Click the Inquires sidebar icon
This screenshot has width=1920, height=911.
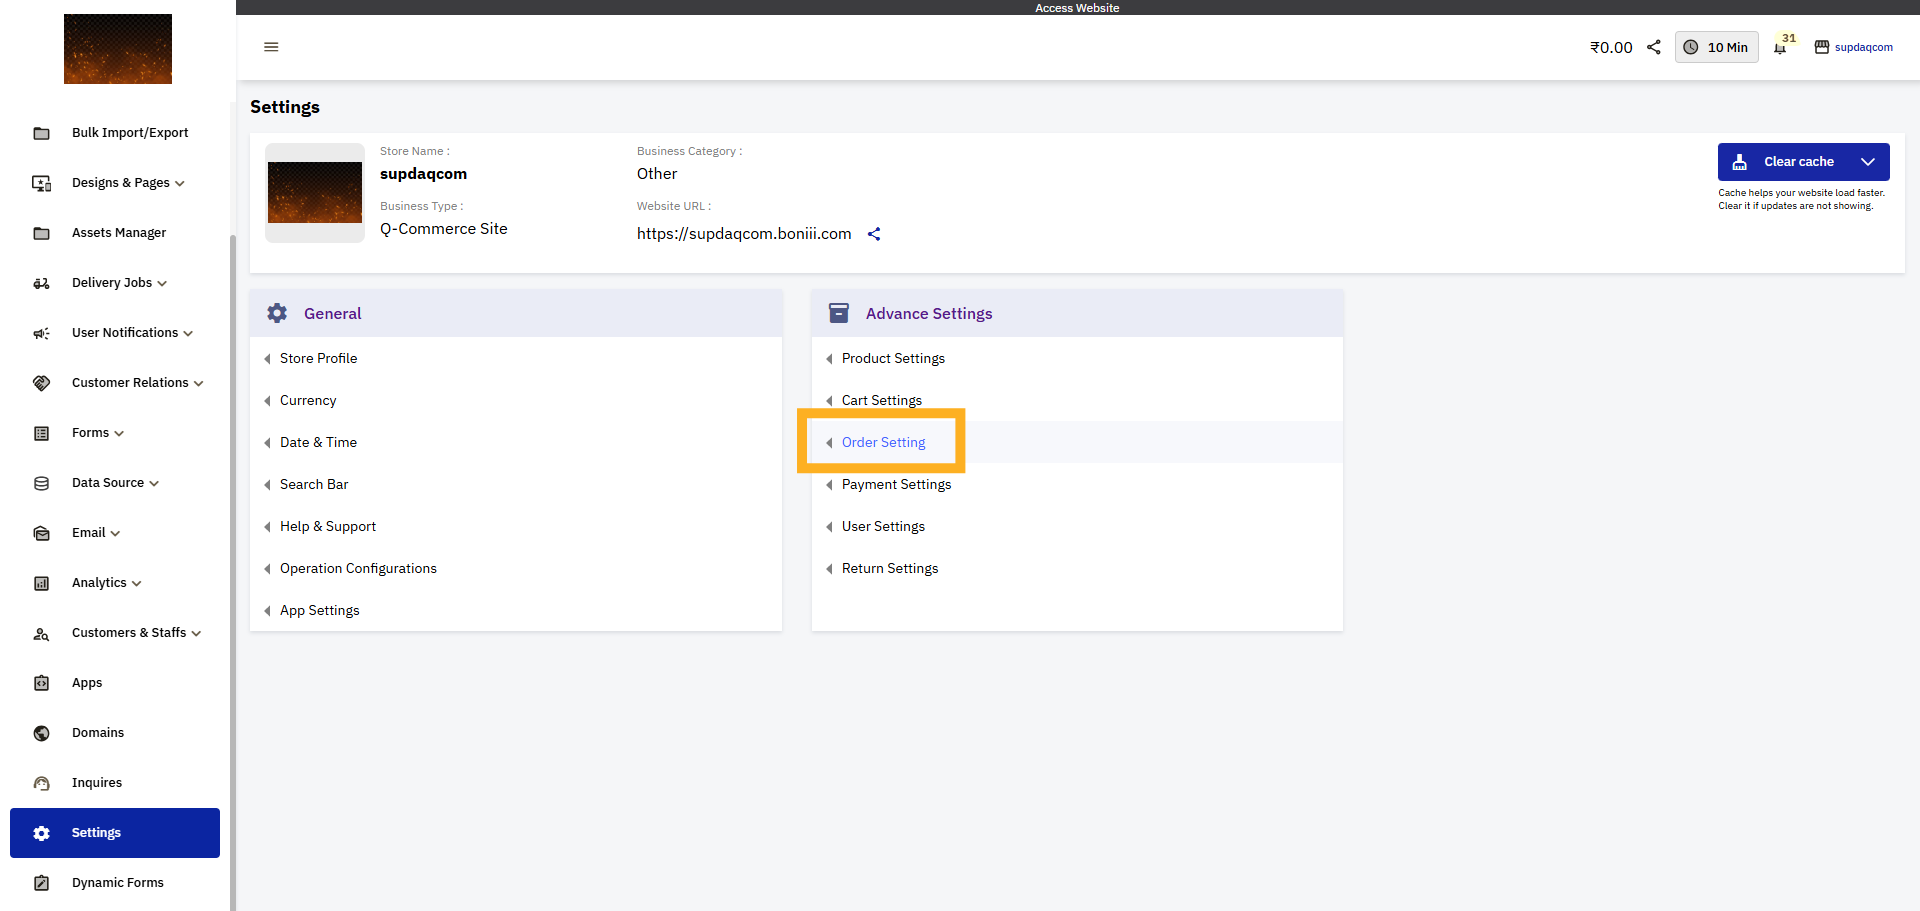pyautogui.click(x=41, y=782)
